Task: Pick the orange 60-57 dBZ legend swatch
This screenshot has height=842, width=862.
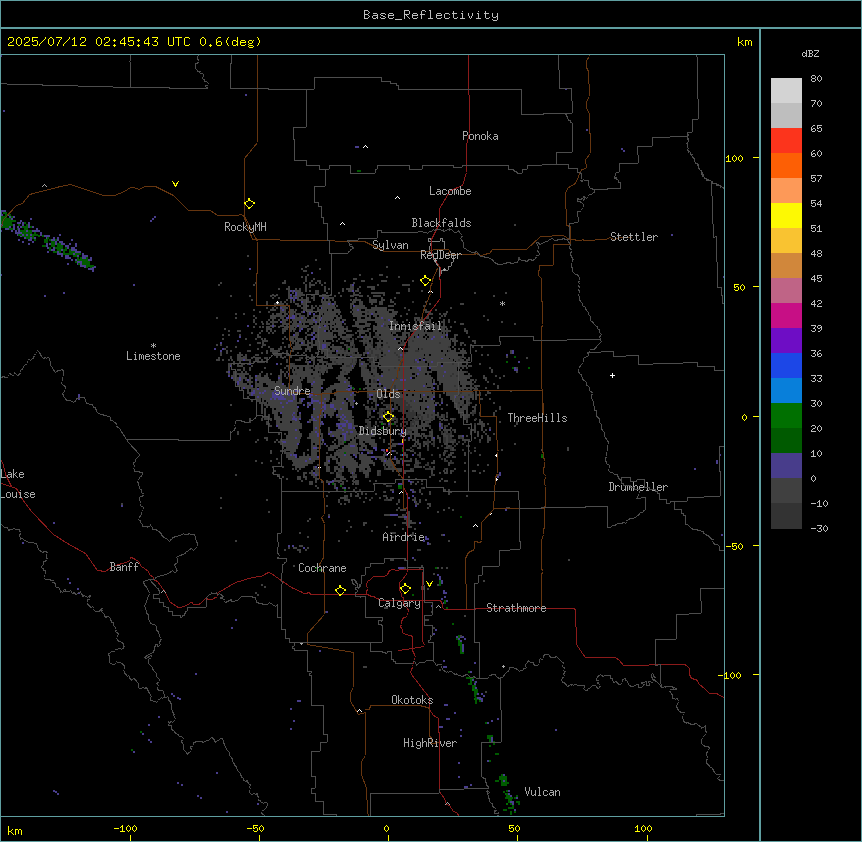Action: [x=786, y=165]
